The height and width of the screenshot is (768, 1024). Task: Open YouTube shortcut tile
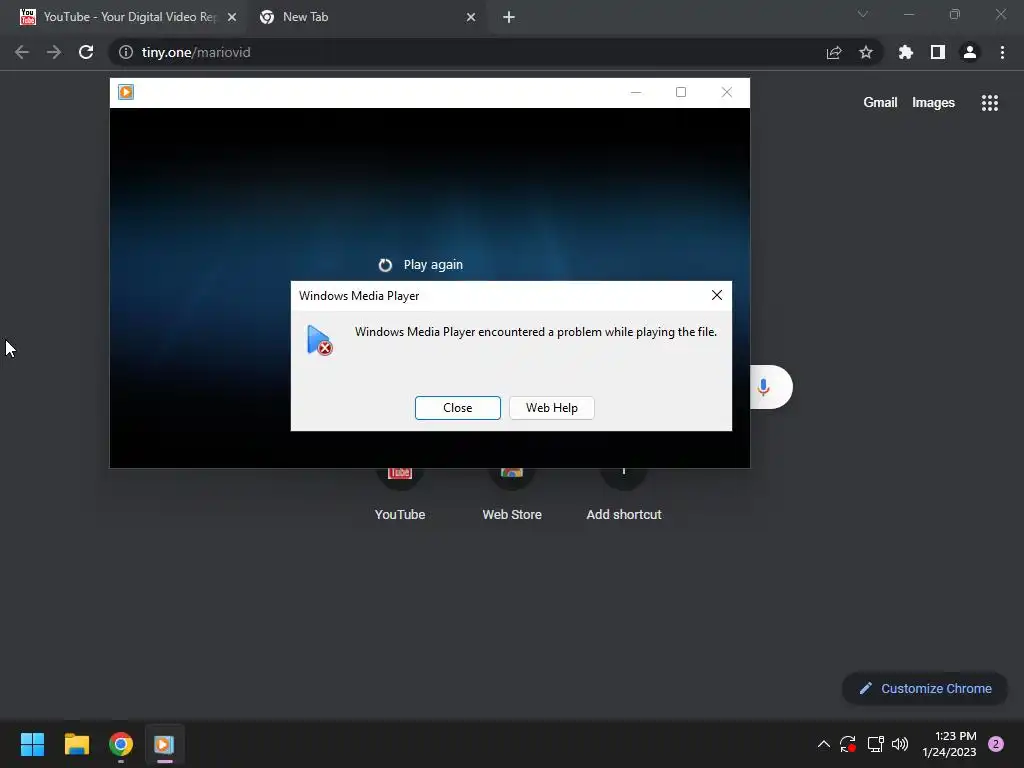(x=400, y=494)
